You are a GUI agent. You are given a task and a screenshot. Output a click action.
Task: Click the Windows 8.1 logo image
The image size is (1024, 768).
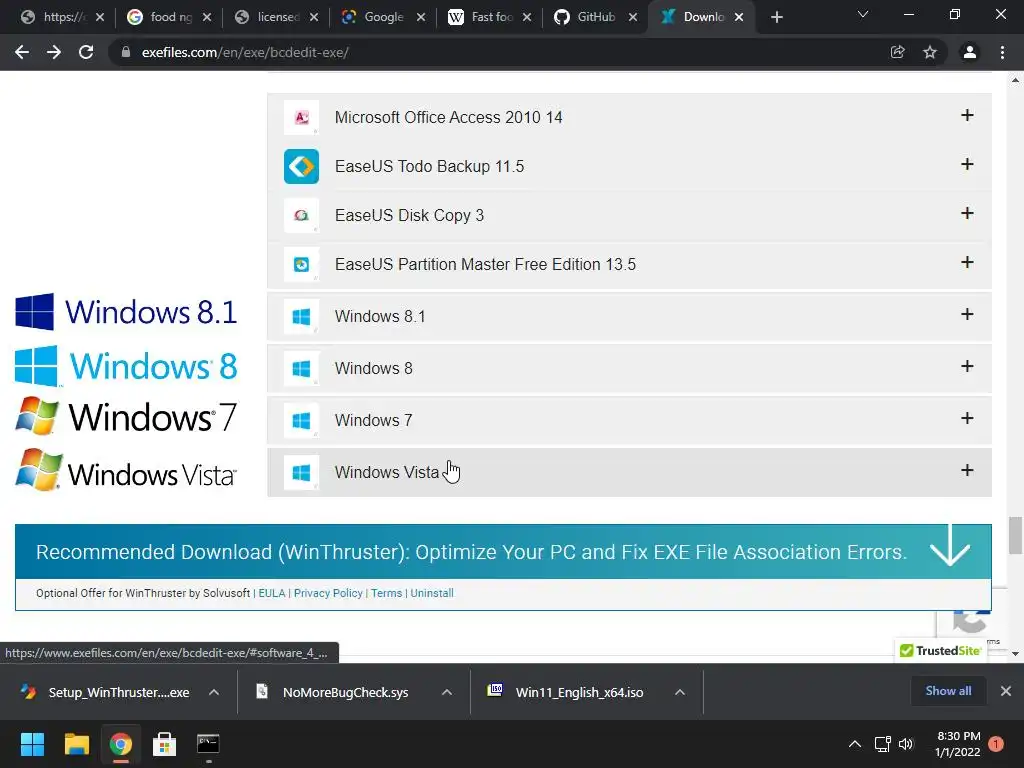(x=126, y=312)
